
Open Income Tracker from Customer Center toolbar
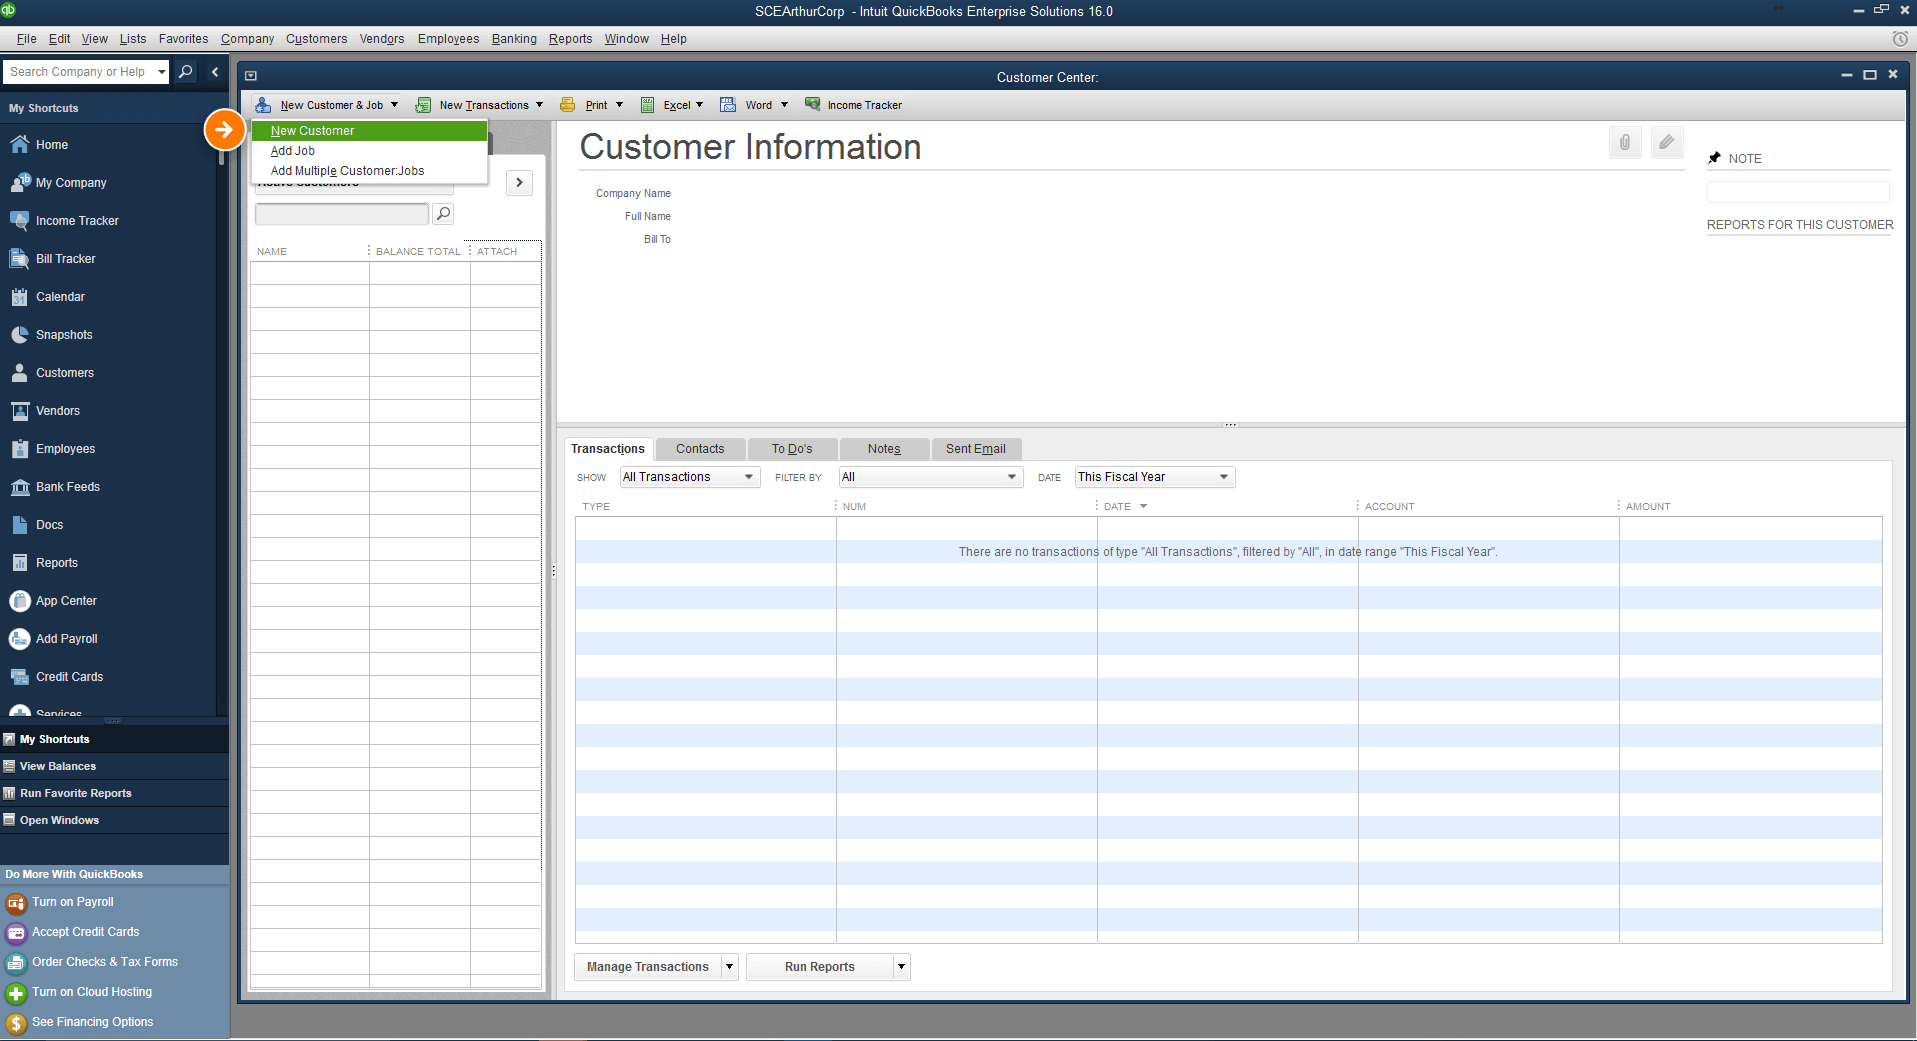tap(853, 105)
